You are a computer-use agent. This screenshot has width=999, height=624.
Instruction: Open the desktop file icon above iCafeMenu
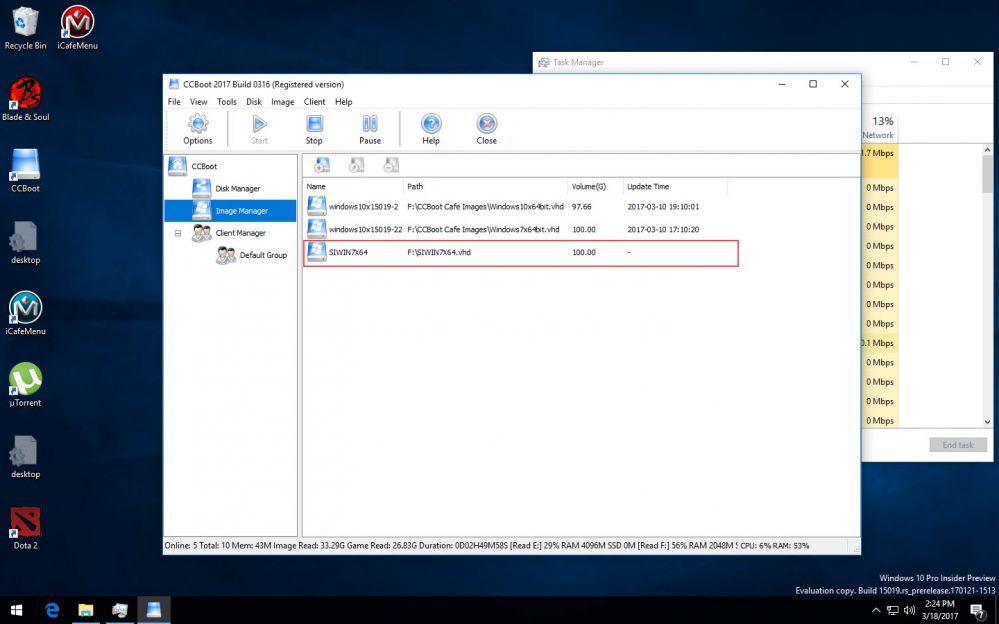(25, 242)
